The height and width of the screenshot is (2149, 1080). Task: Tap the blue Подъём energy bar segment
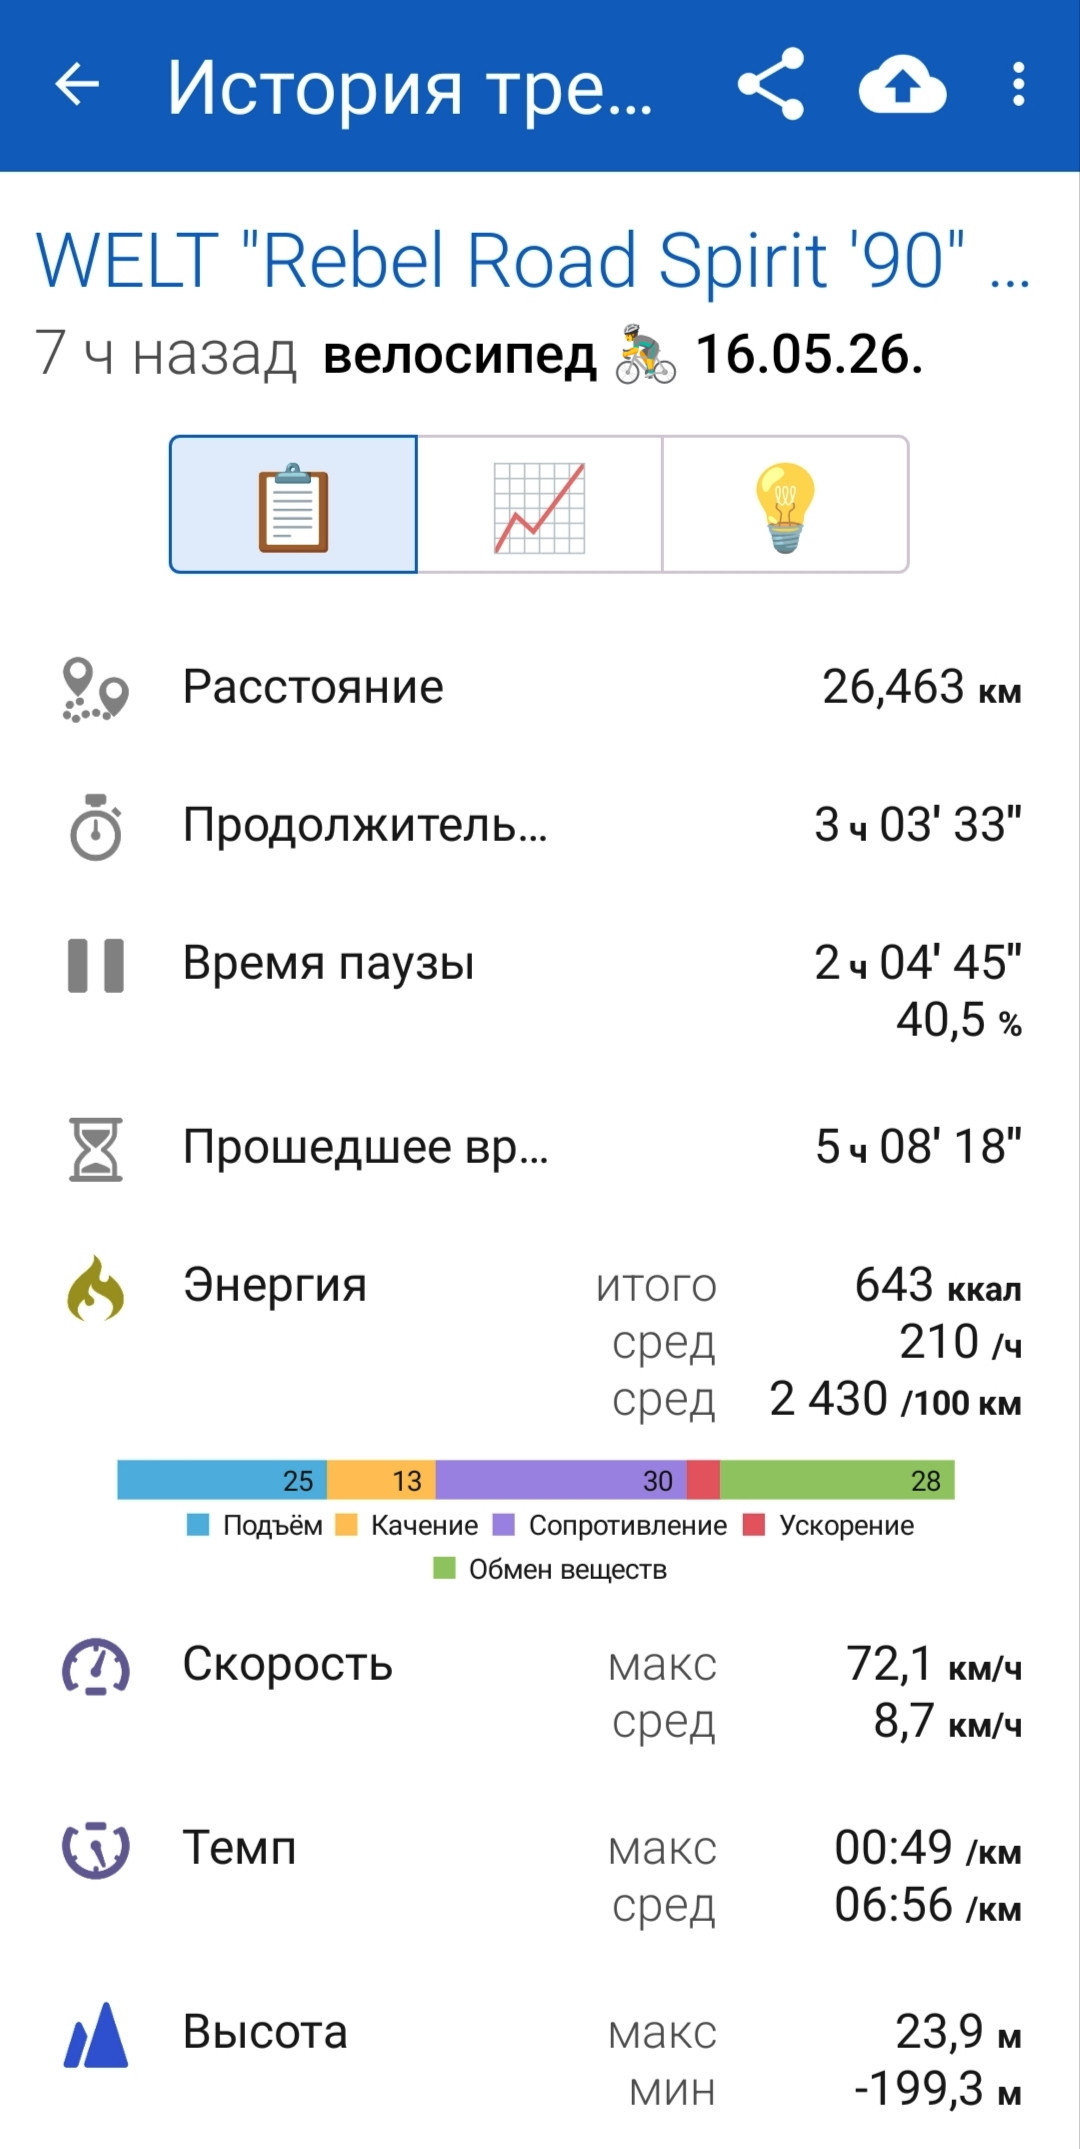point(222,1480)
